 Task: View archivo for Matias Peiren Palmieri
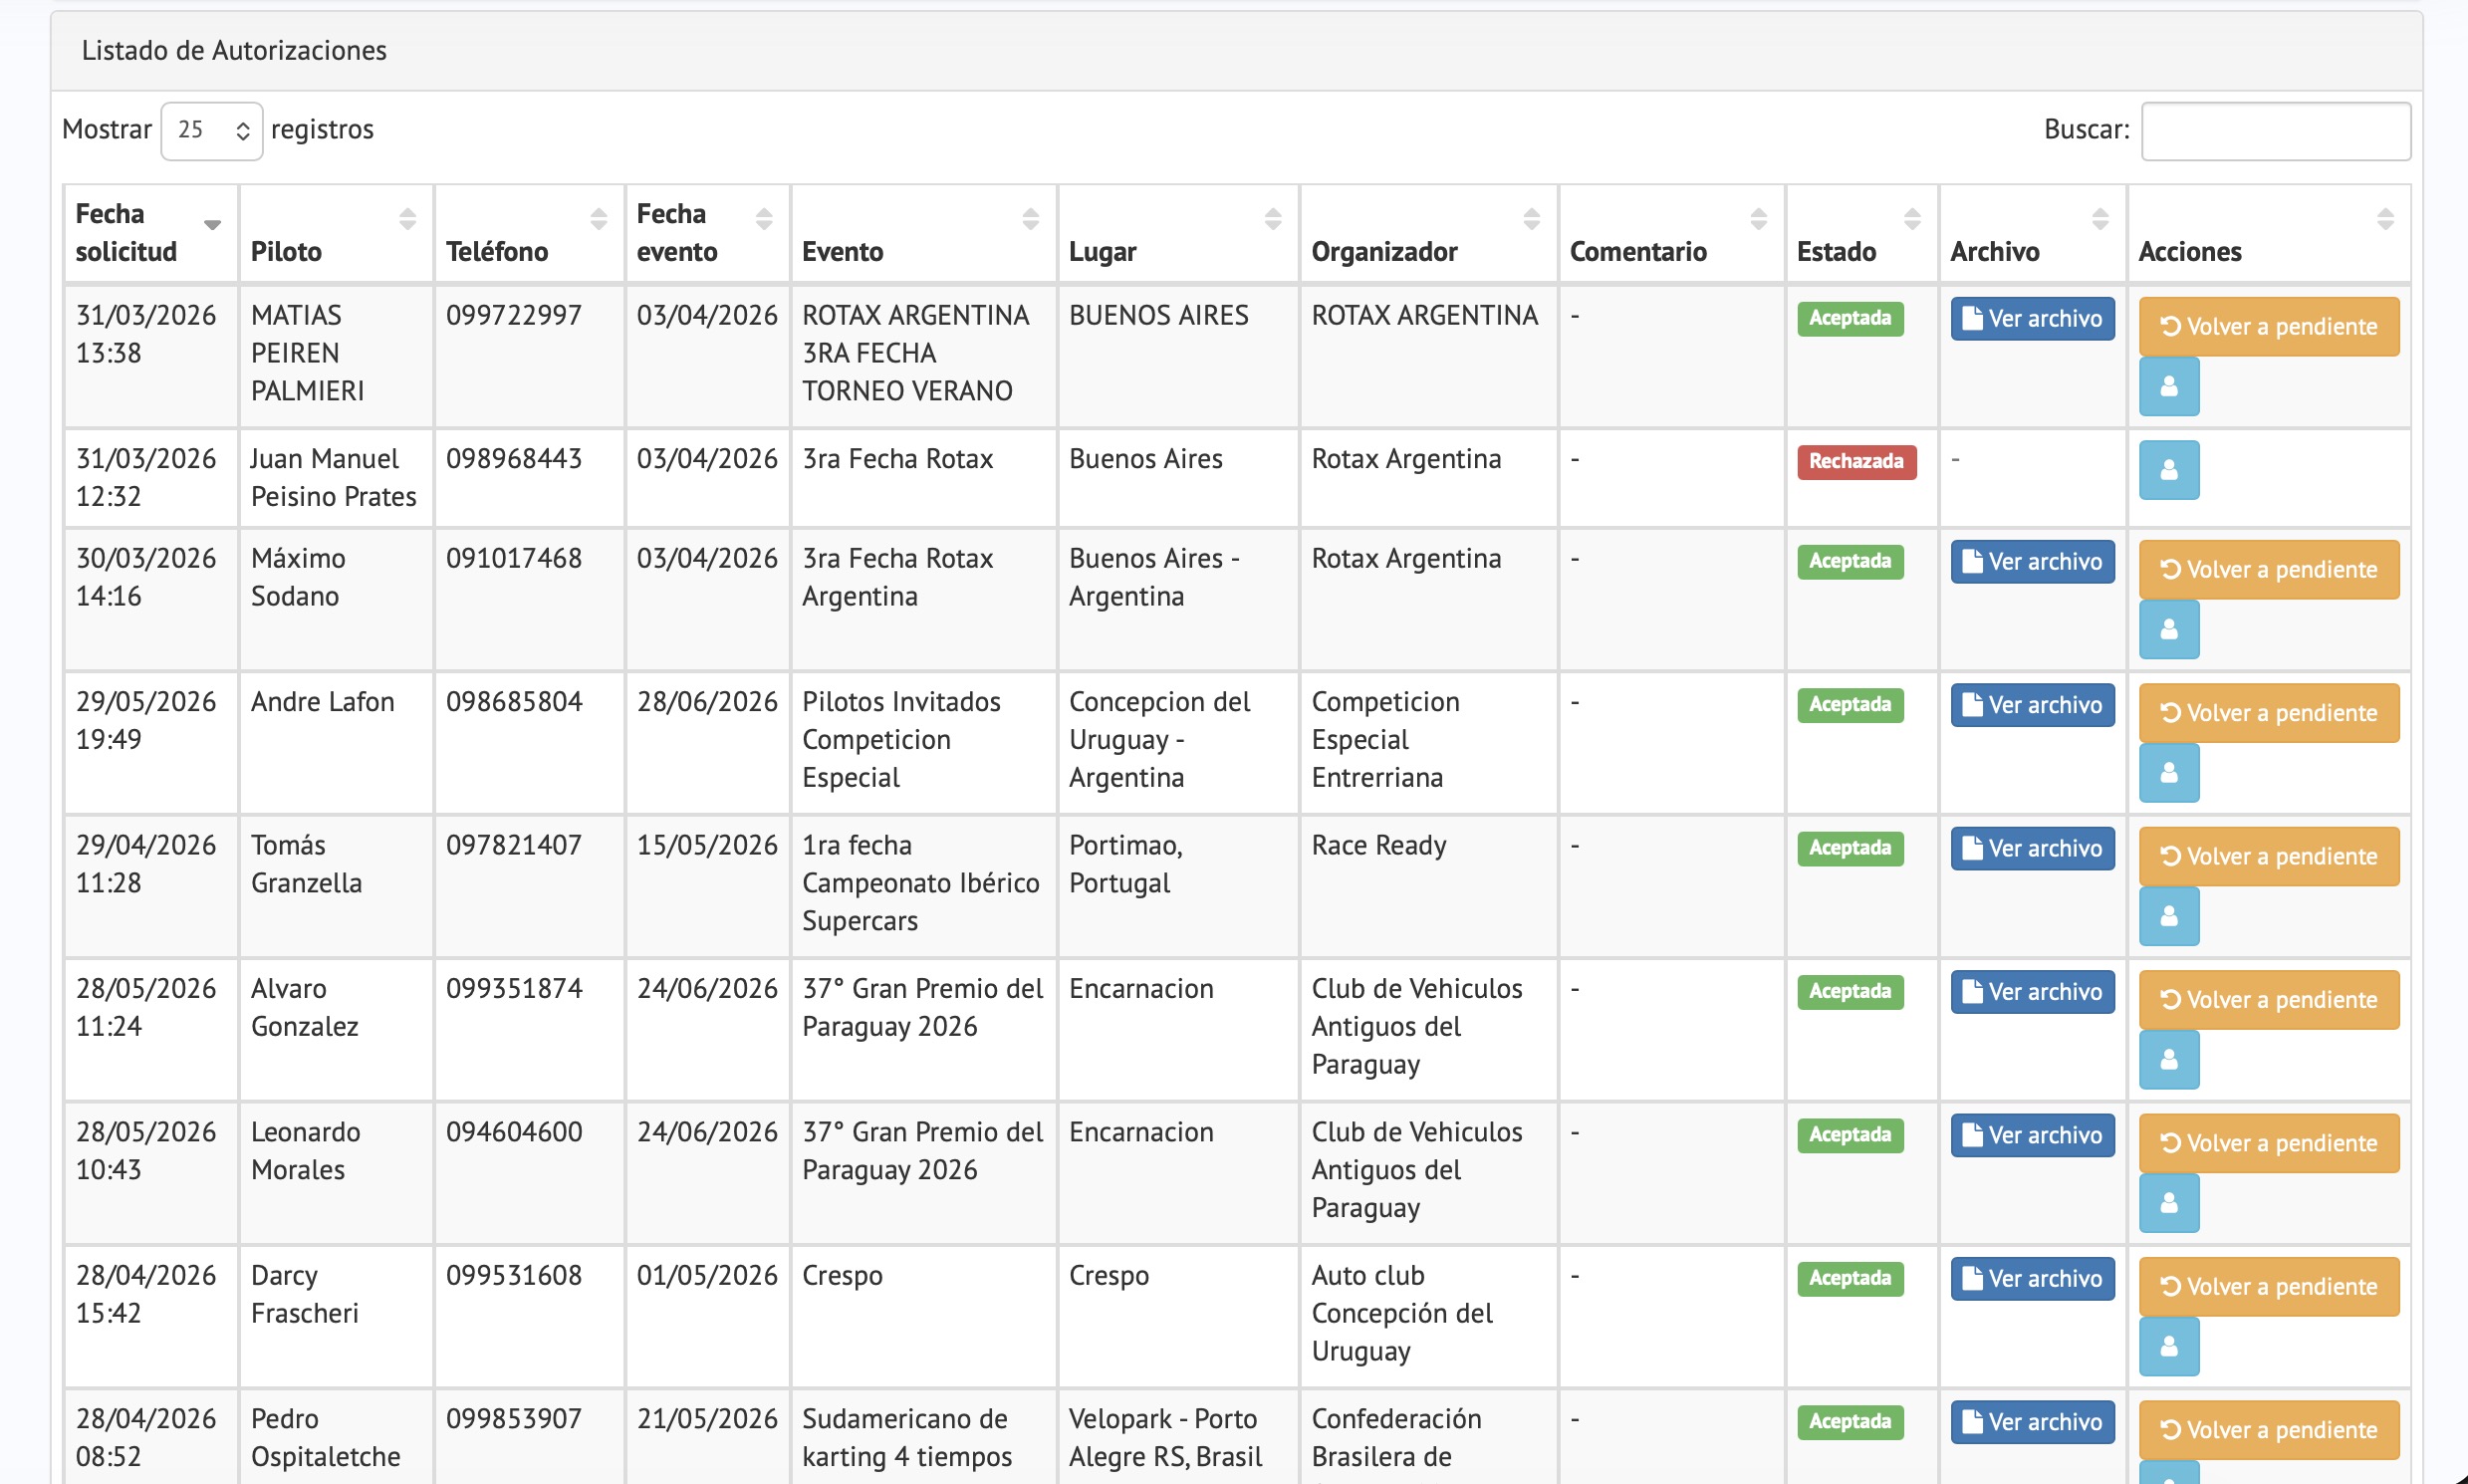pyautogui.click(x=2032, y=319)
